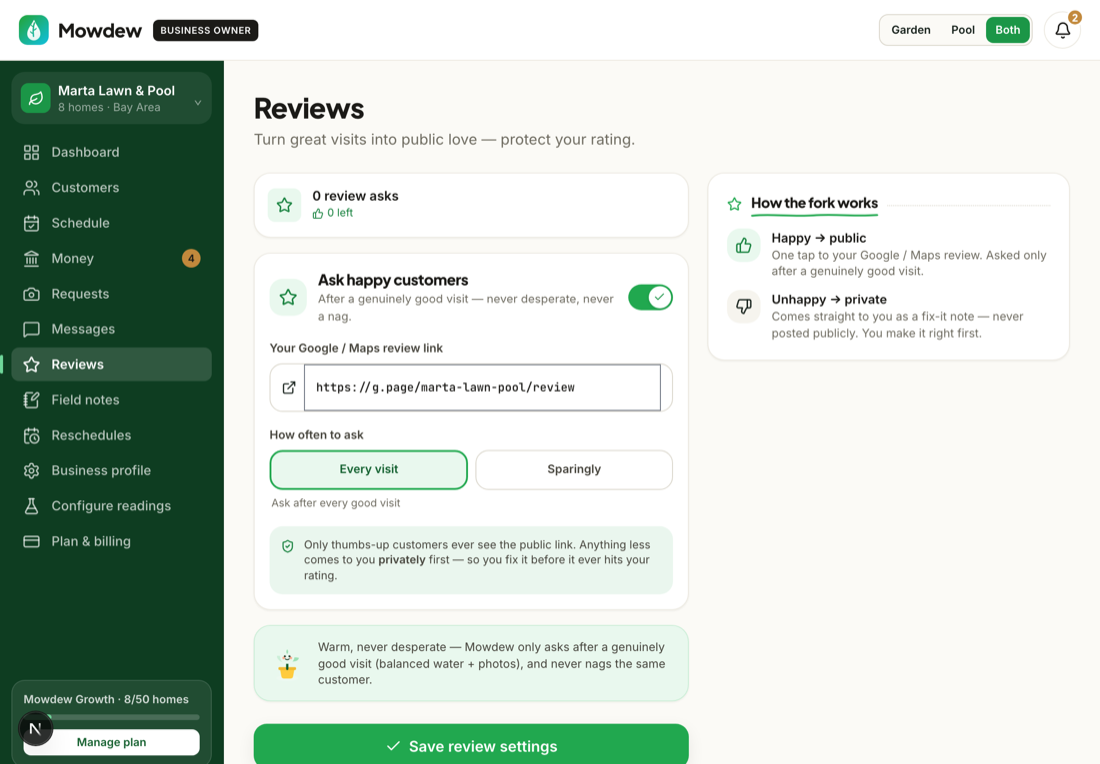Open the notifications bell
This screenshot has height=764, width=1100.
coord(1062,30)
